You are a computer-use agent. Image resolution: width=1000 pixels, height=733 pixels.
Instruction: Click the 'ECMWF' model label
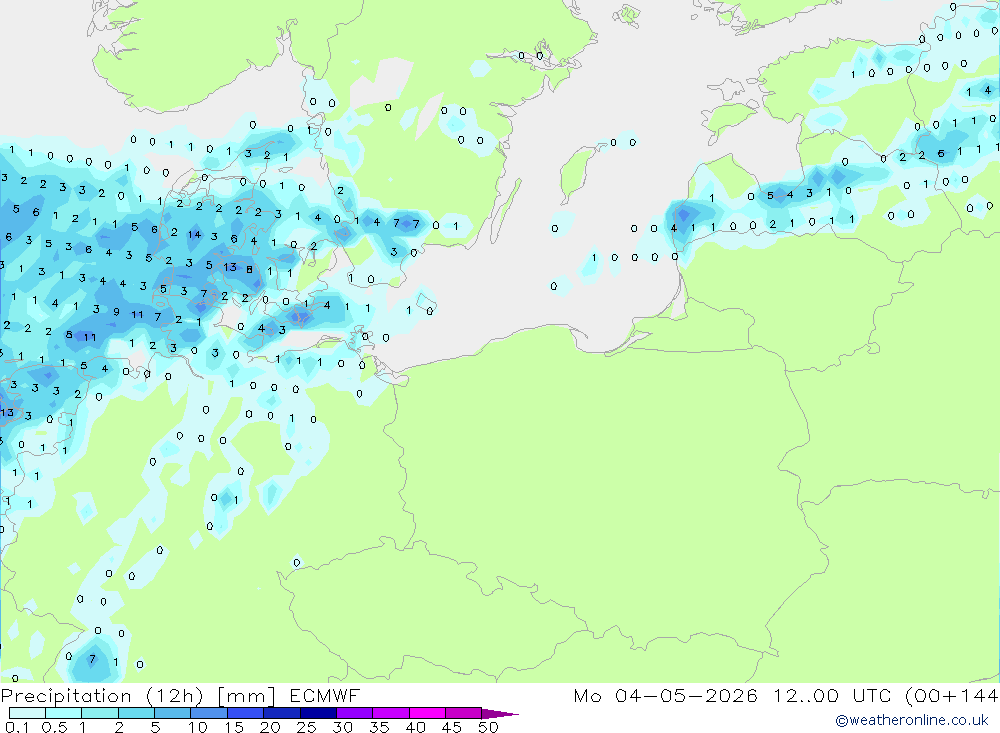(325, 696)
